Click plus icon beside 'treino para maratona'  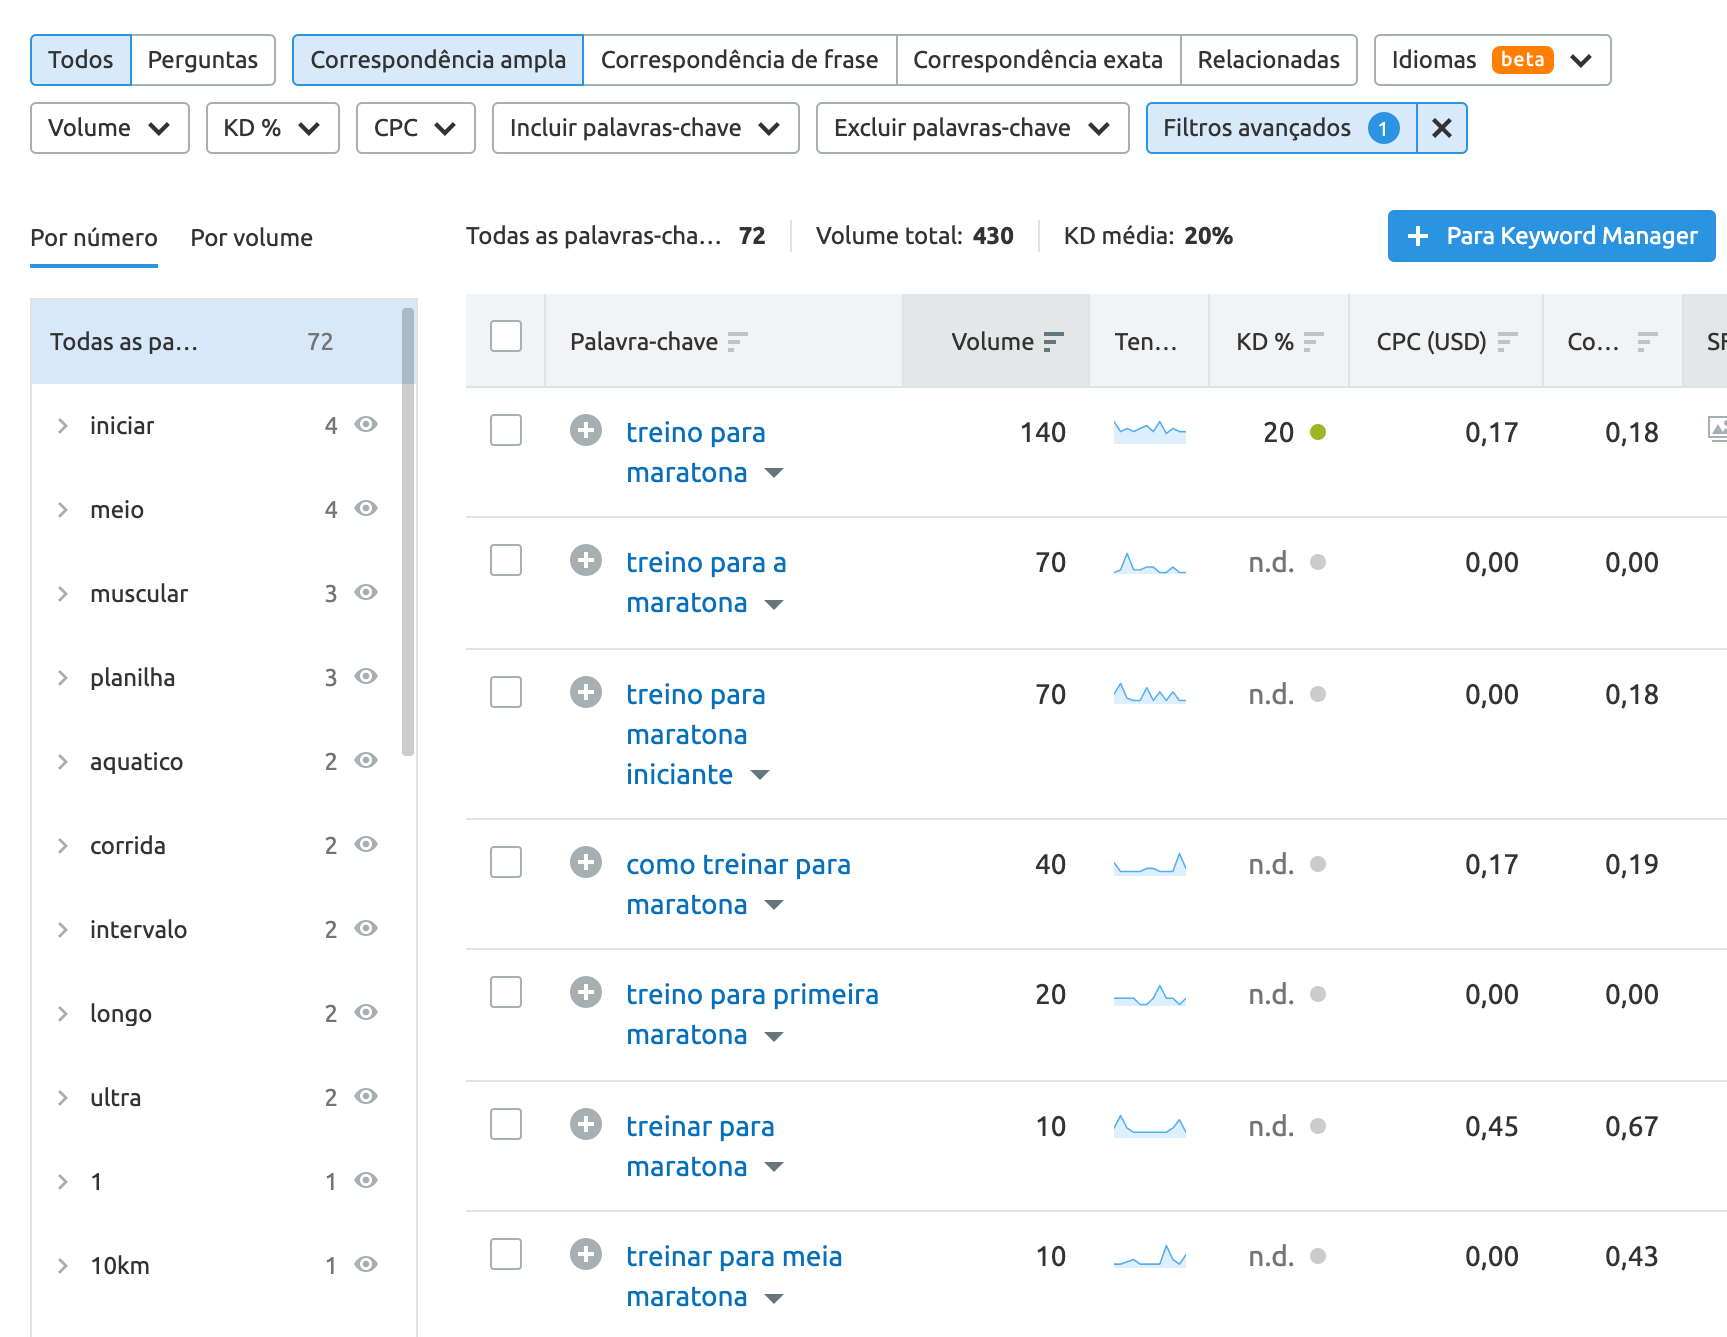click(586, 431)
